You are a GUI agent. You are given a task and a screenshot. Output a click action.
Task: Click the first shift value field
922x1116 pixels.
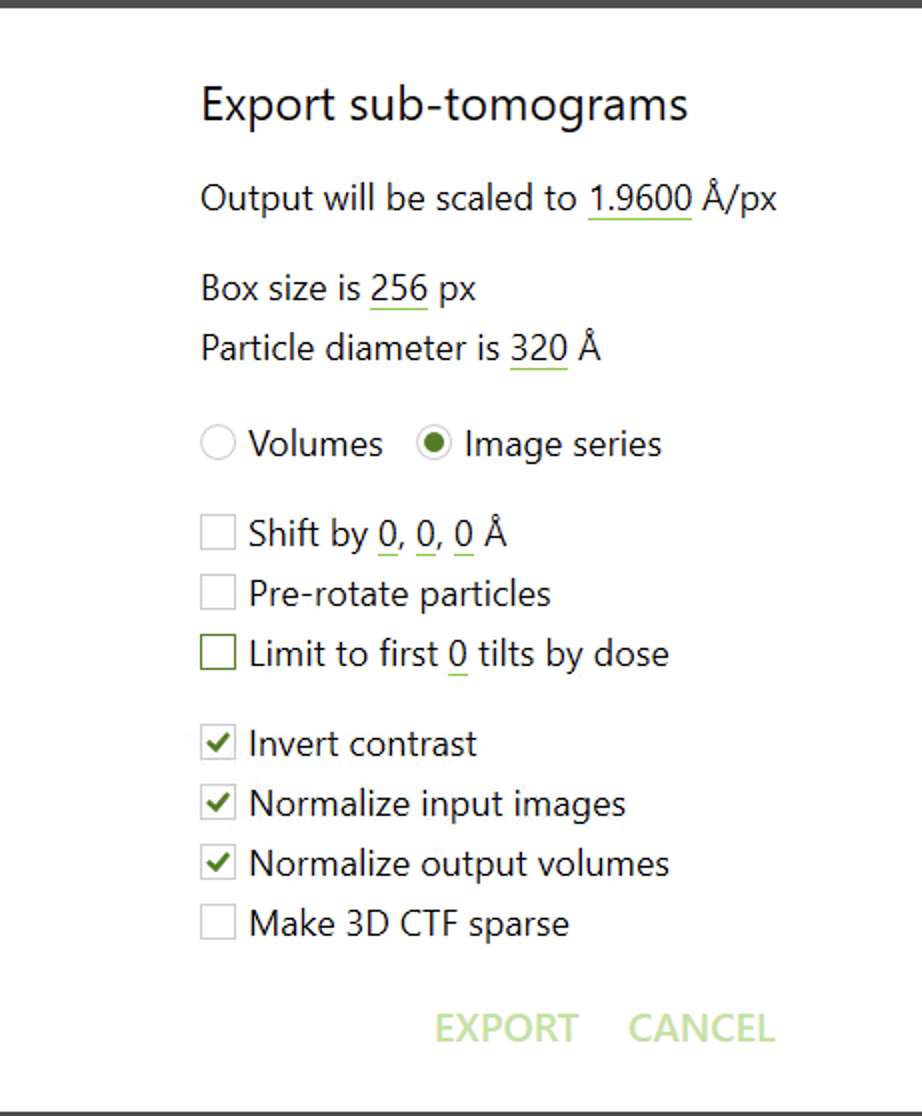pos(387,535)
